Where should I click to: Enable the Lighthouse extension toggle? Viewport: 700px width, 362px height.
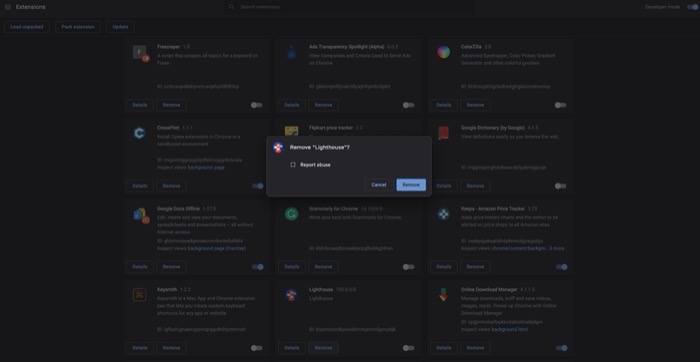(408, 348)
